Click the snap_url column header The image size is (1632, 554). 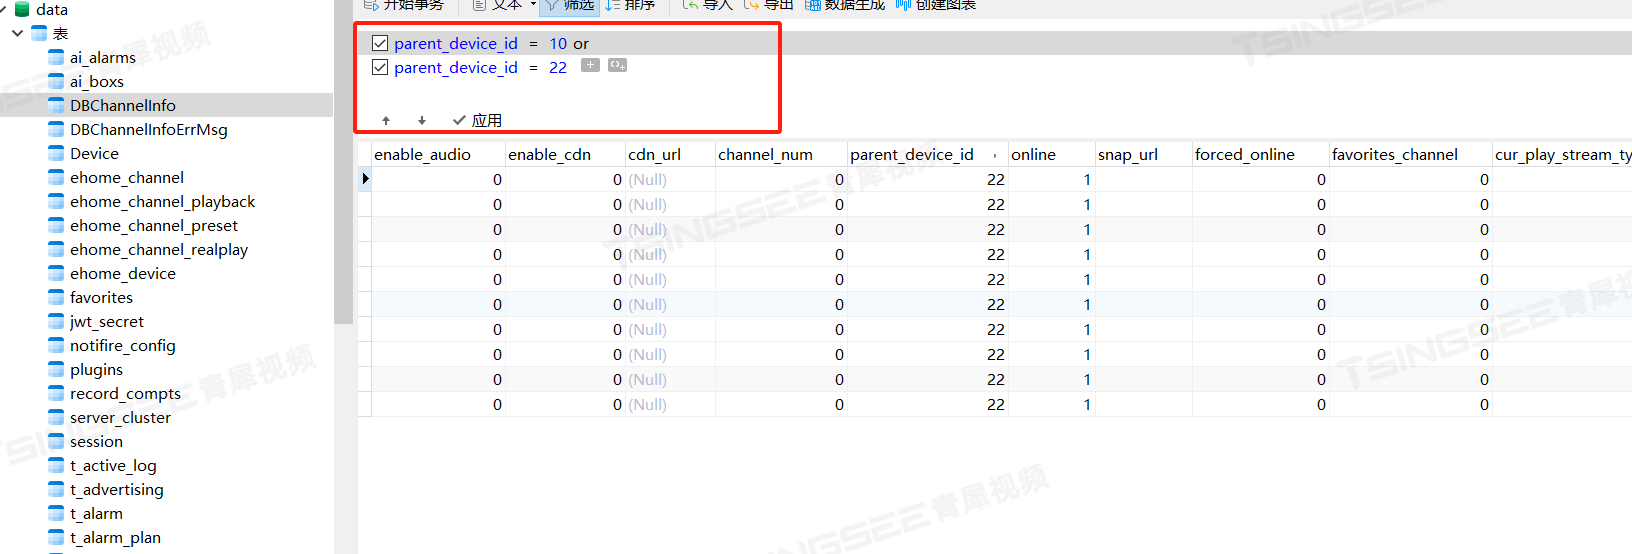(x=1143, y=154)
